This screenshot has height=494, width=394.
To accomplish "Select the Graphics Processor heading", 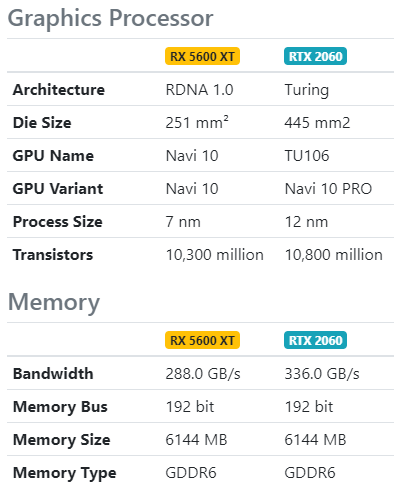I will tap(110, 18).
